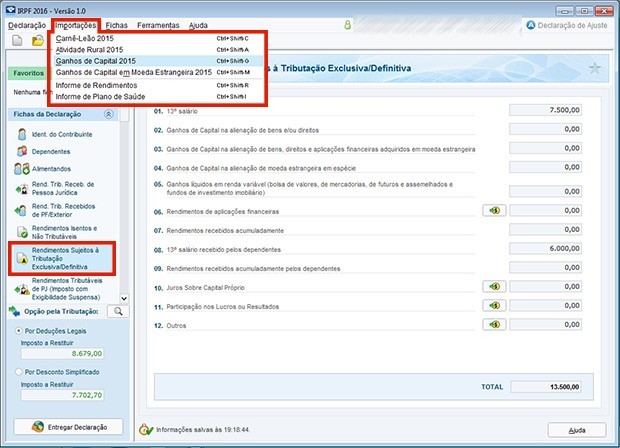Click the saved-information checkmark status icon
620x448 pixels.
coord(146,429)
